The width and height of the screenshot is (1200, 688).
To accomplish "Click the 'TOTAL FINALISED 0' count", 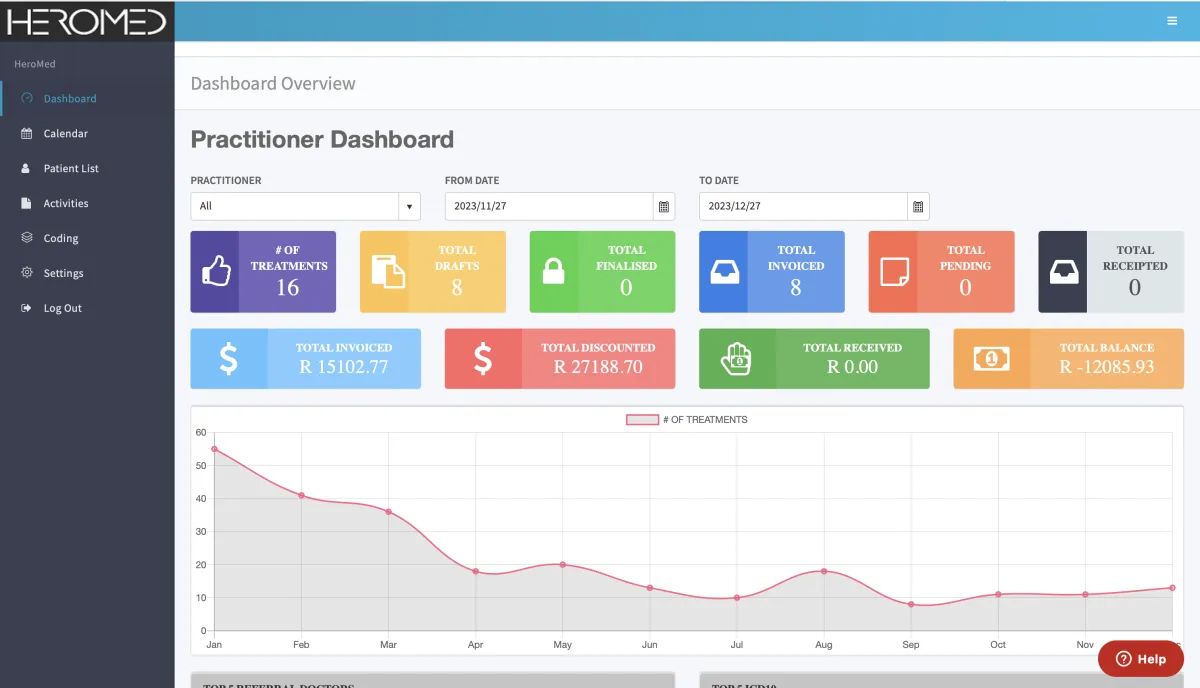I will pos(626,288).
